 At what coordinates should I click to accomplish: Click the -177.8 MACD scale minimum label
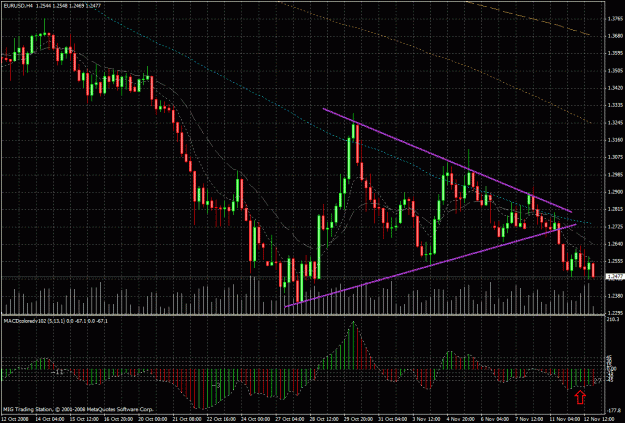[x=612, y=411]
